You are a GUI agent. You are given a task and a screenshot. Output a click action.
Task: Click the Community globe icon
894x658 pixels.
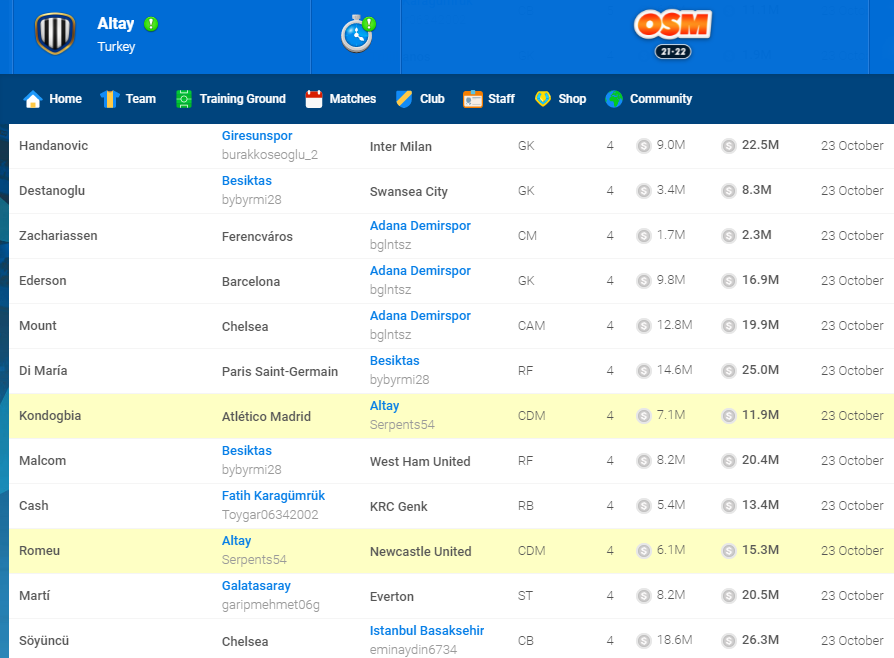pos(614,99)
